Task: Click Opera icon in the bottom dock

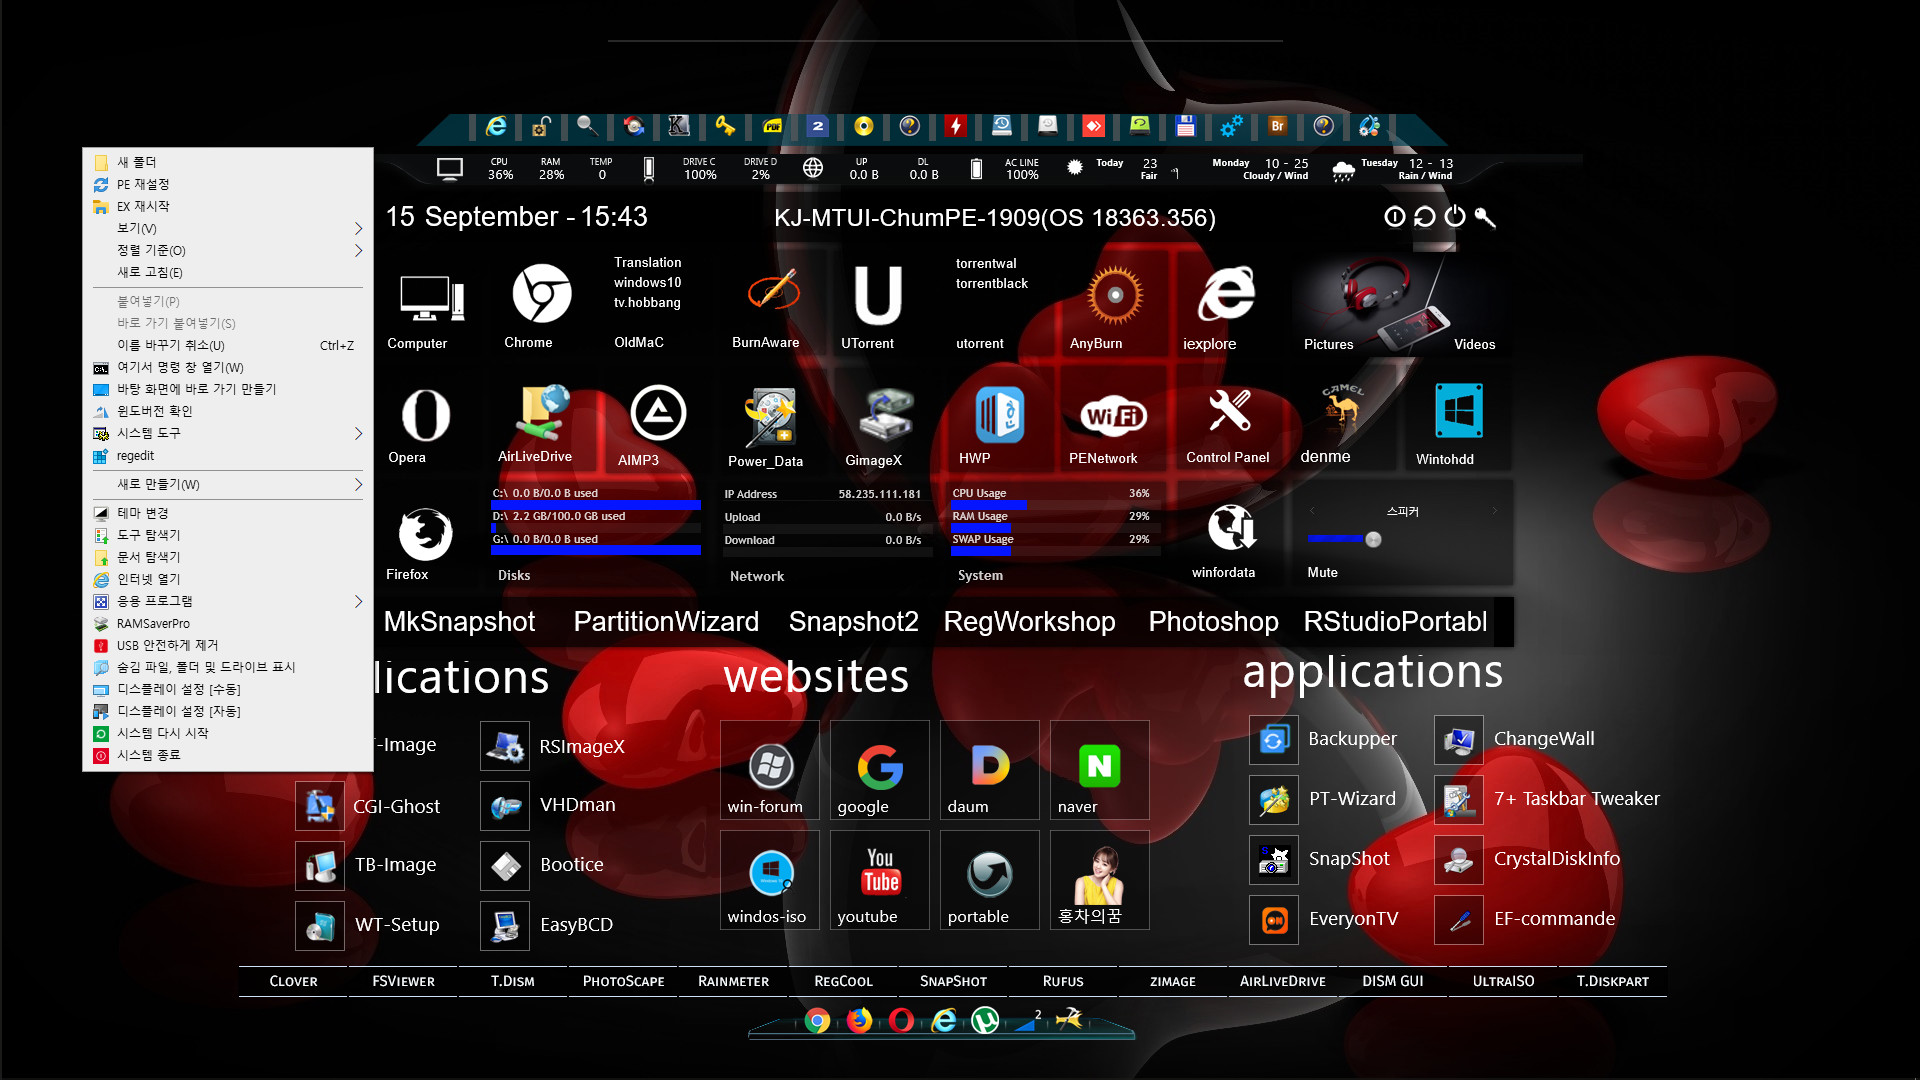Action: (901, 1020)
